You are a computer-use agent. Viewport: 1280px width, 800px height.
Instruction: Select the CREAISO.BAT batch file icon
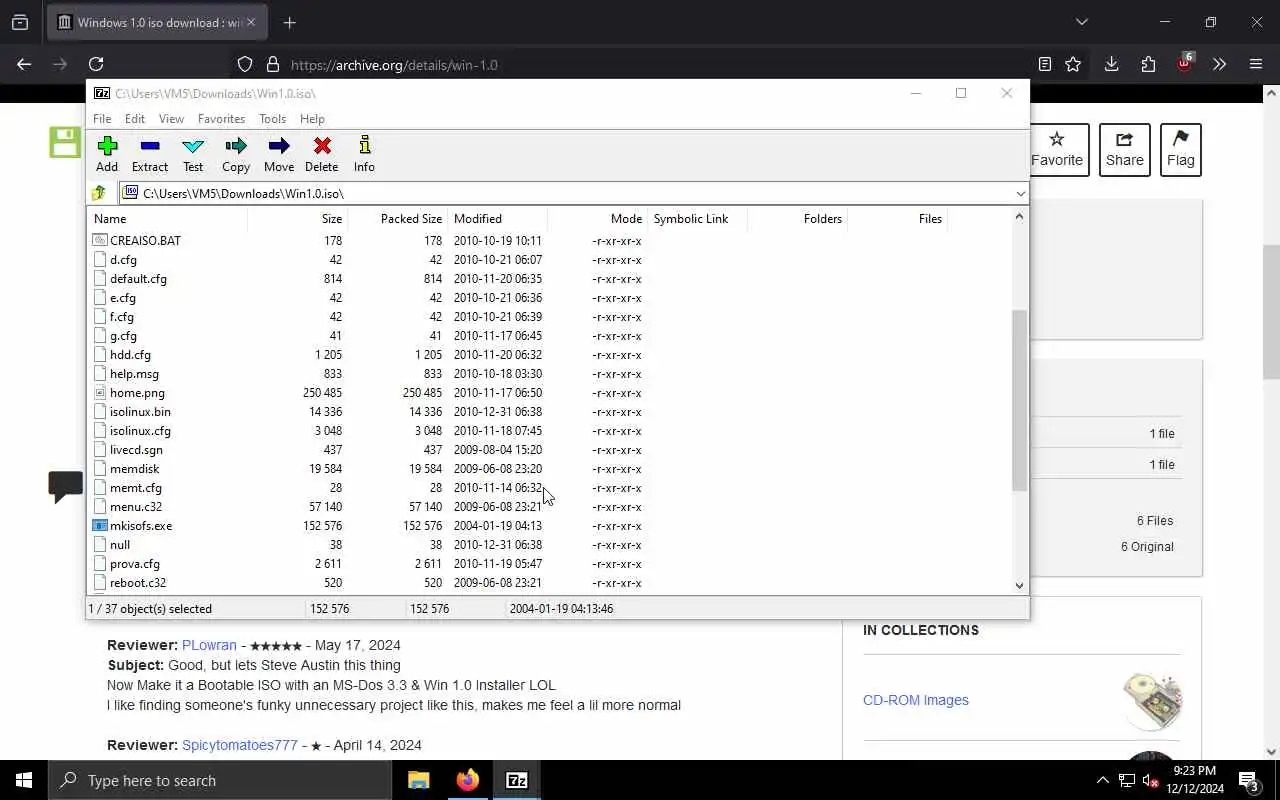tap(99, 241)
